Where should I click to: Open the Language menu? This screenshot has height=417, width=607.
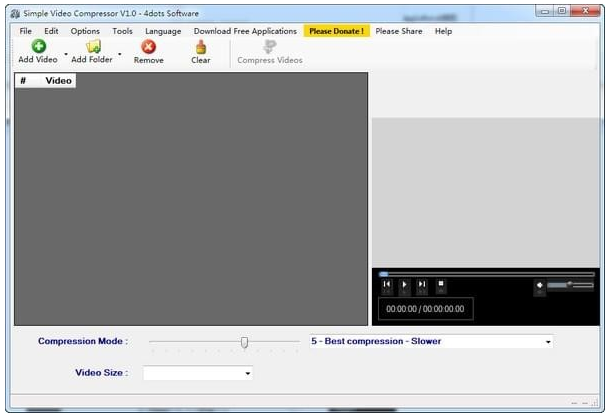tap(163, 31)
